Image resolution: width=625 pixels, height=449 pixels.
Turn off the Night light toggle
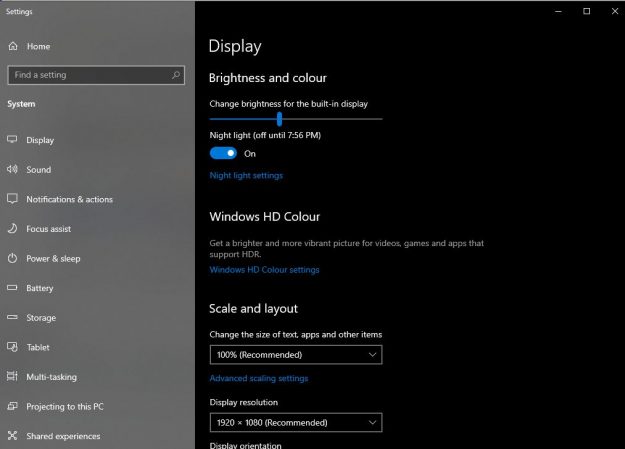pos(223,153)
